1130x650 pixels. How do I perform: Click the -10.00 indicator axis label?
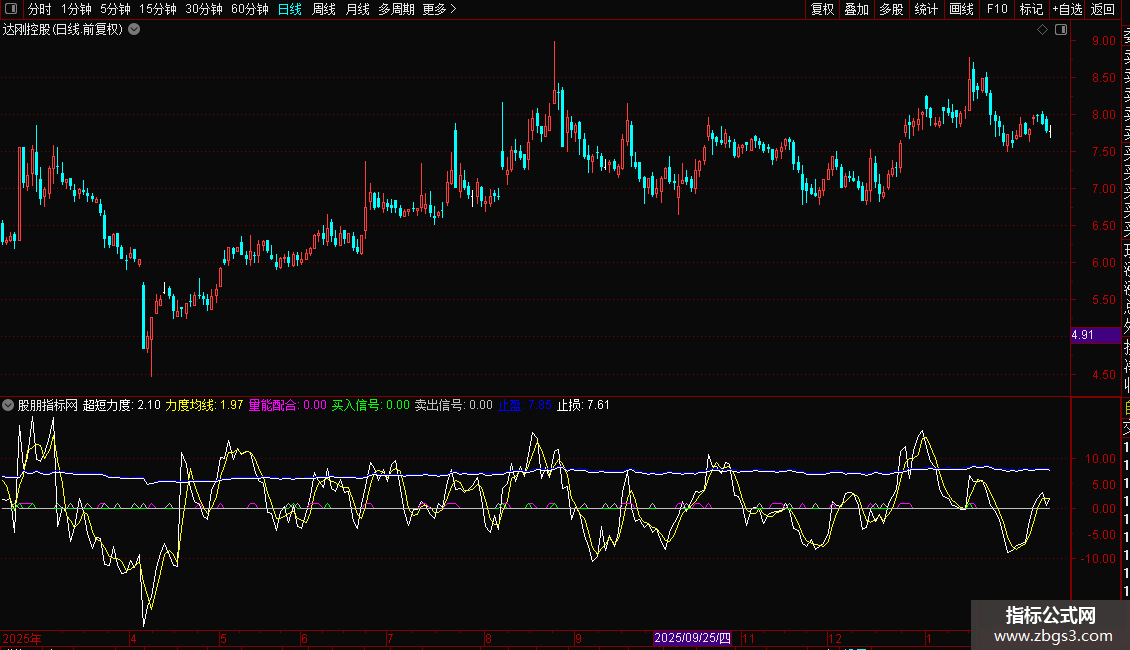(x=1098, y=558)
